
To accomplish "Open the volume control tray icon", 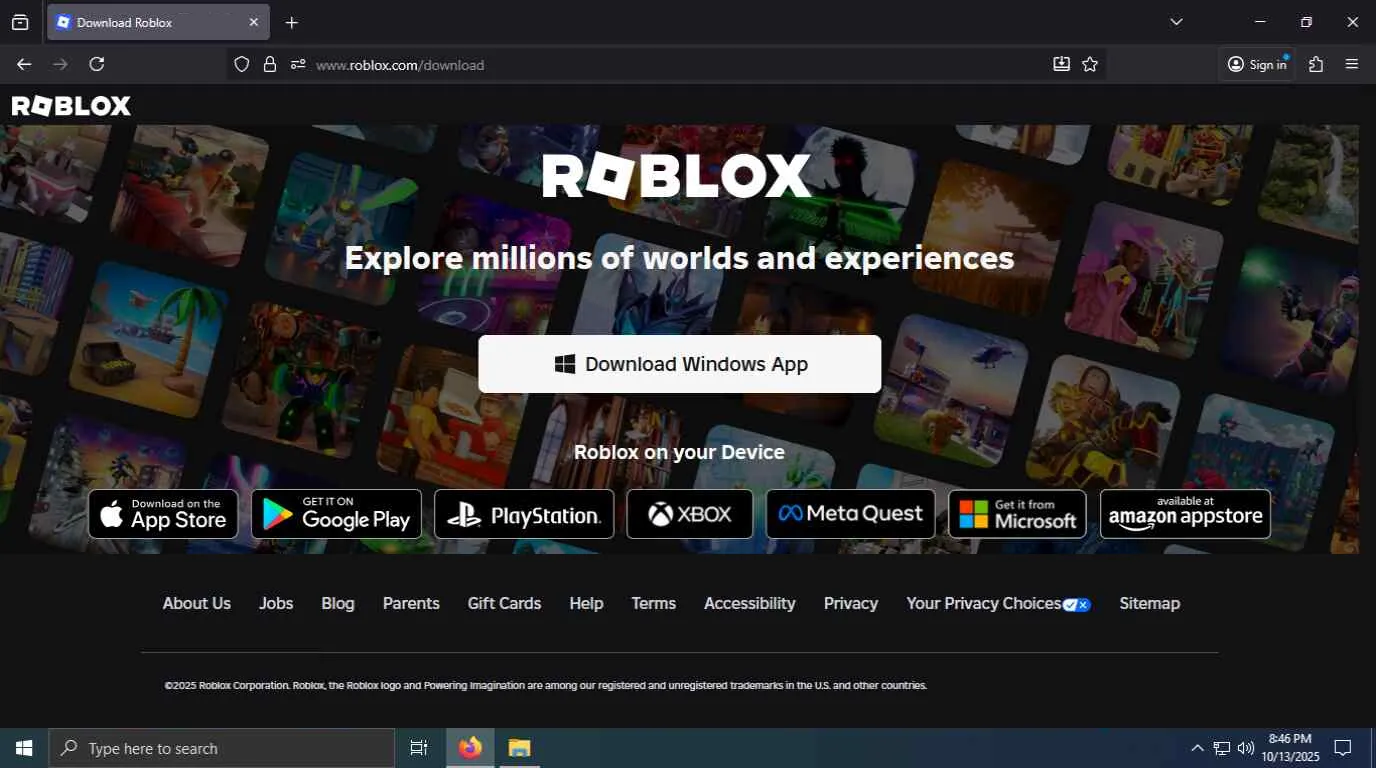I will (x=1246, y=748).
